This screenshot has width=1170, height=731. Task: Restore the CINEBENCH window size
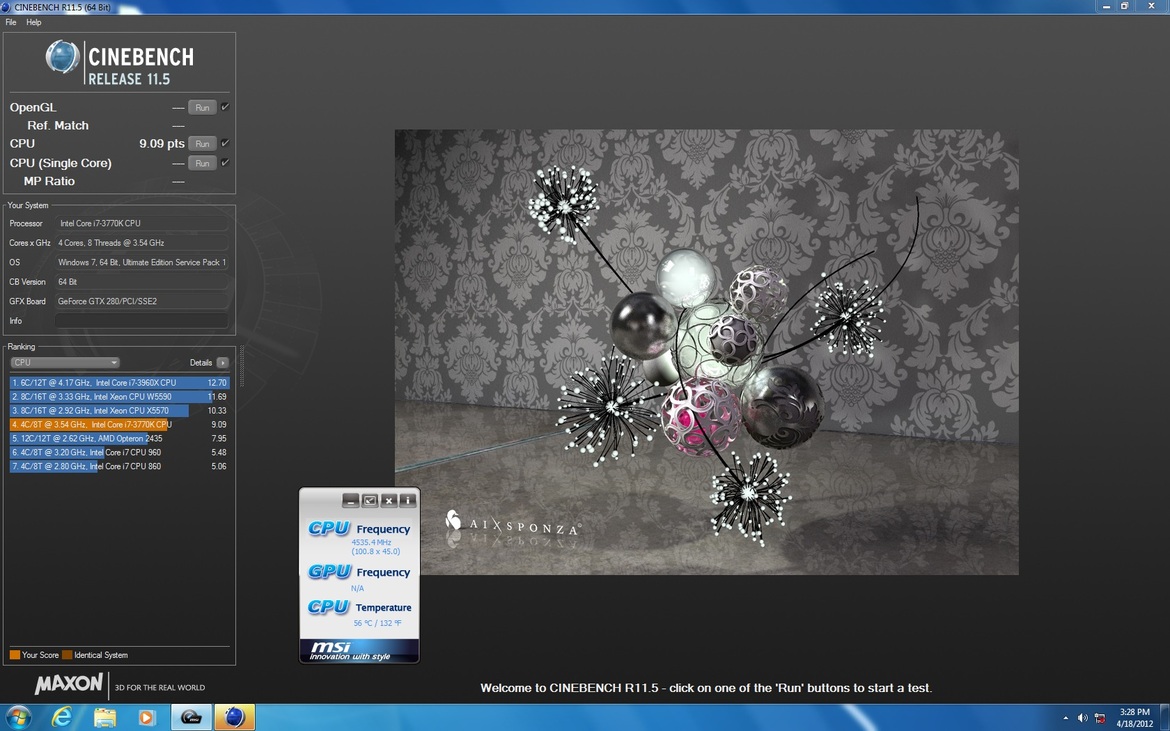click(x=1125, y=6)
